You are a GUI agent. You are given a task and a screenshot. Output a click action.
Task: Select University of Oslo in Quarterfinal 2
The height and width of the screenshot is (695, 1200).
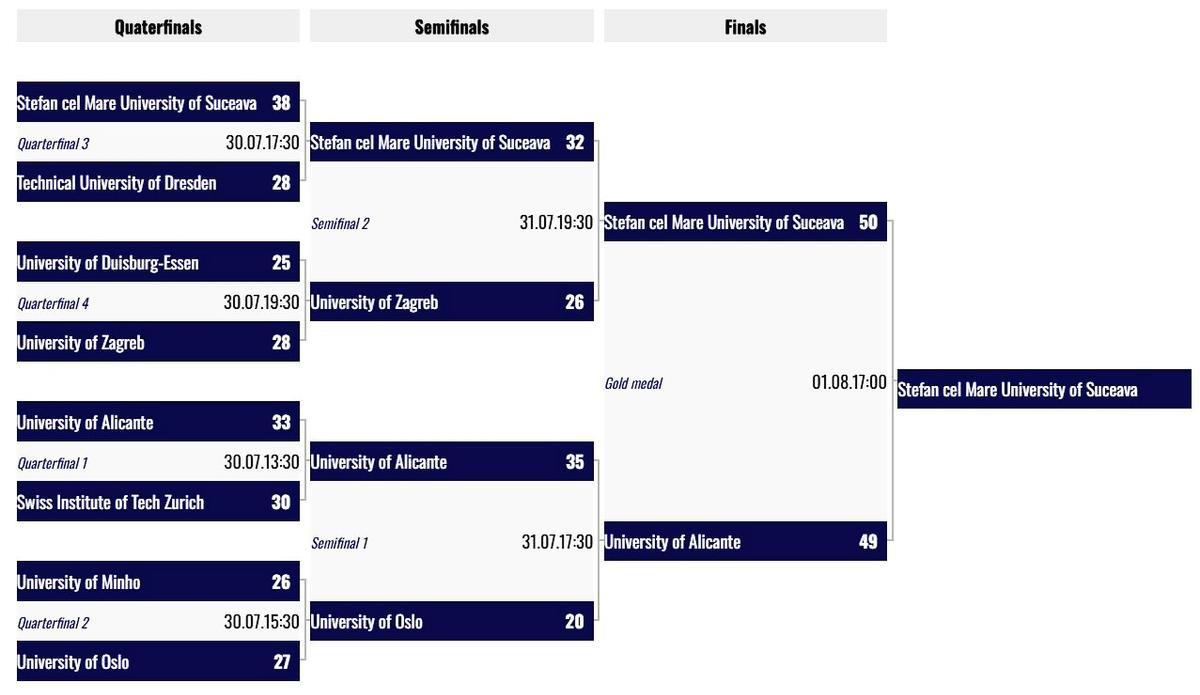pyautogui.click(x=158, y=662)
